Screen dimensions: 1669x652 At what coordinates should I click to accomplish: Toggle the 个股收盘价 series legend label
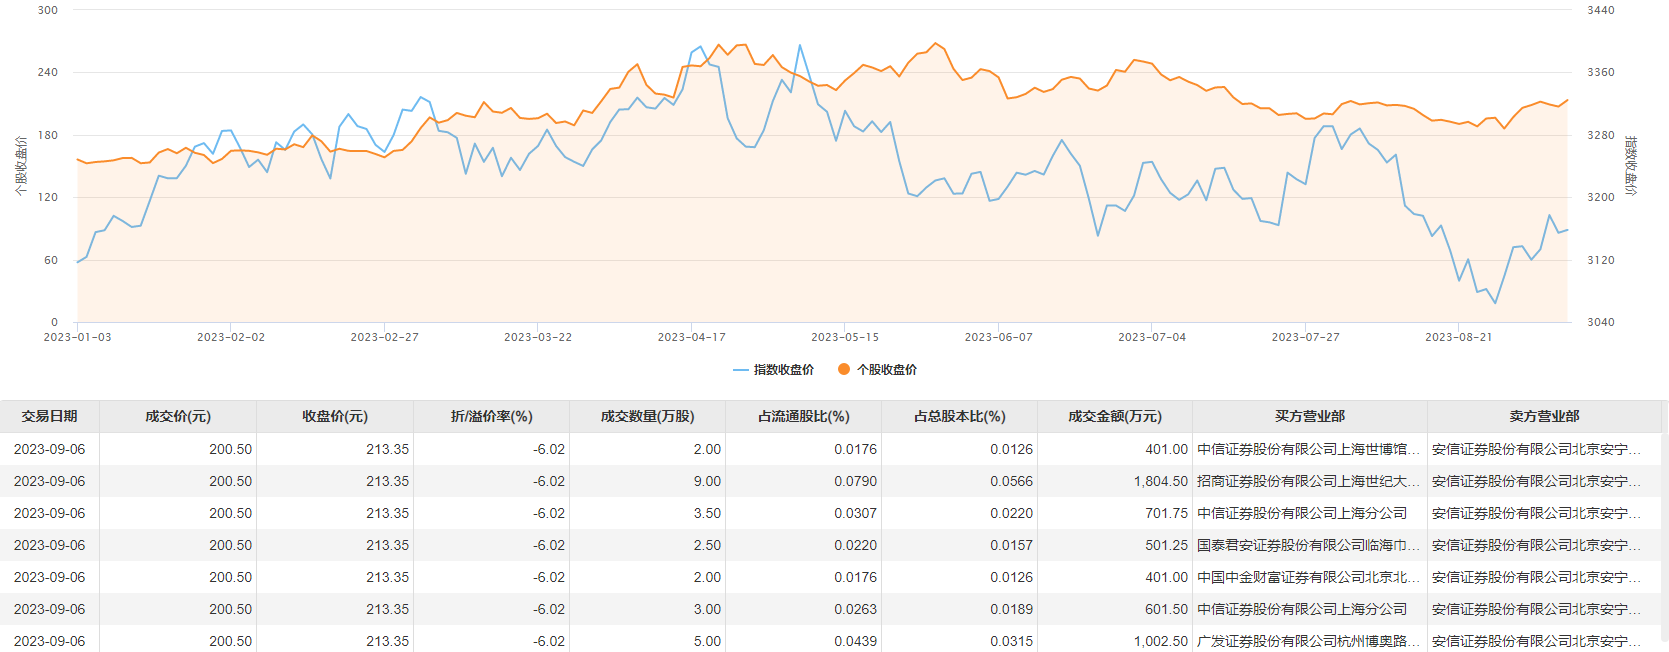point(886,370)
